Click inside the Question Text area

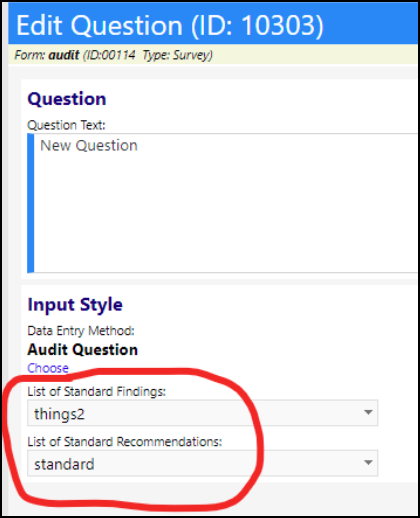click(x=225, y=203)
